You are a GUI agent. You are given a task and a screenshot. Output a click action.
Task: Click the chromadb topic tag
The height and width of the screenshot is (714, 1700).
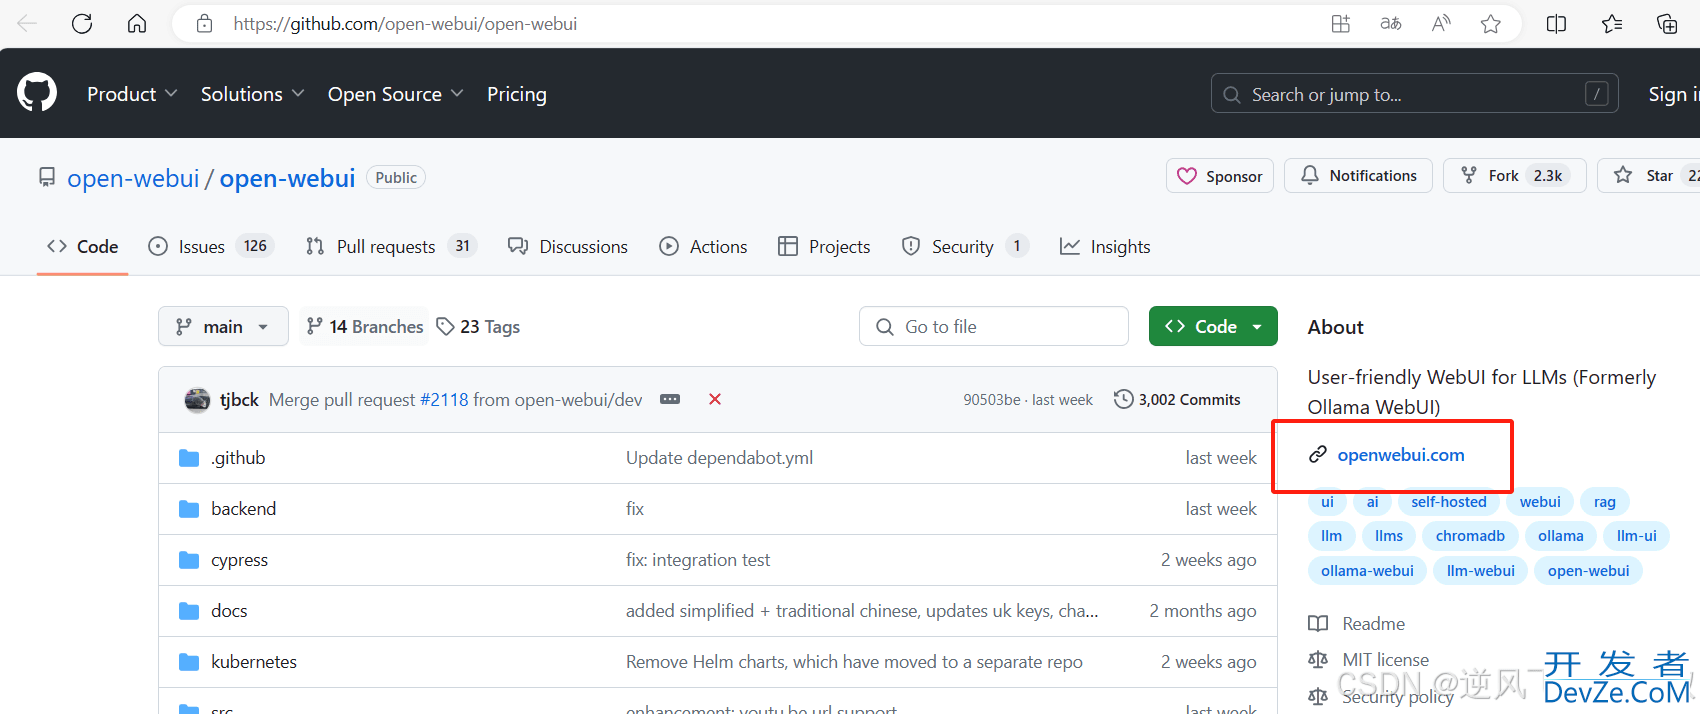1470,536
